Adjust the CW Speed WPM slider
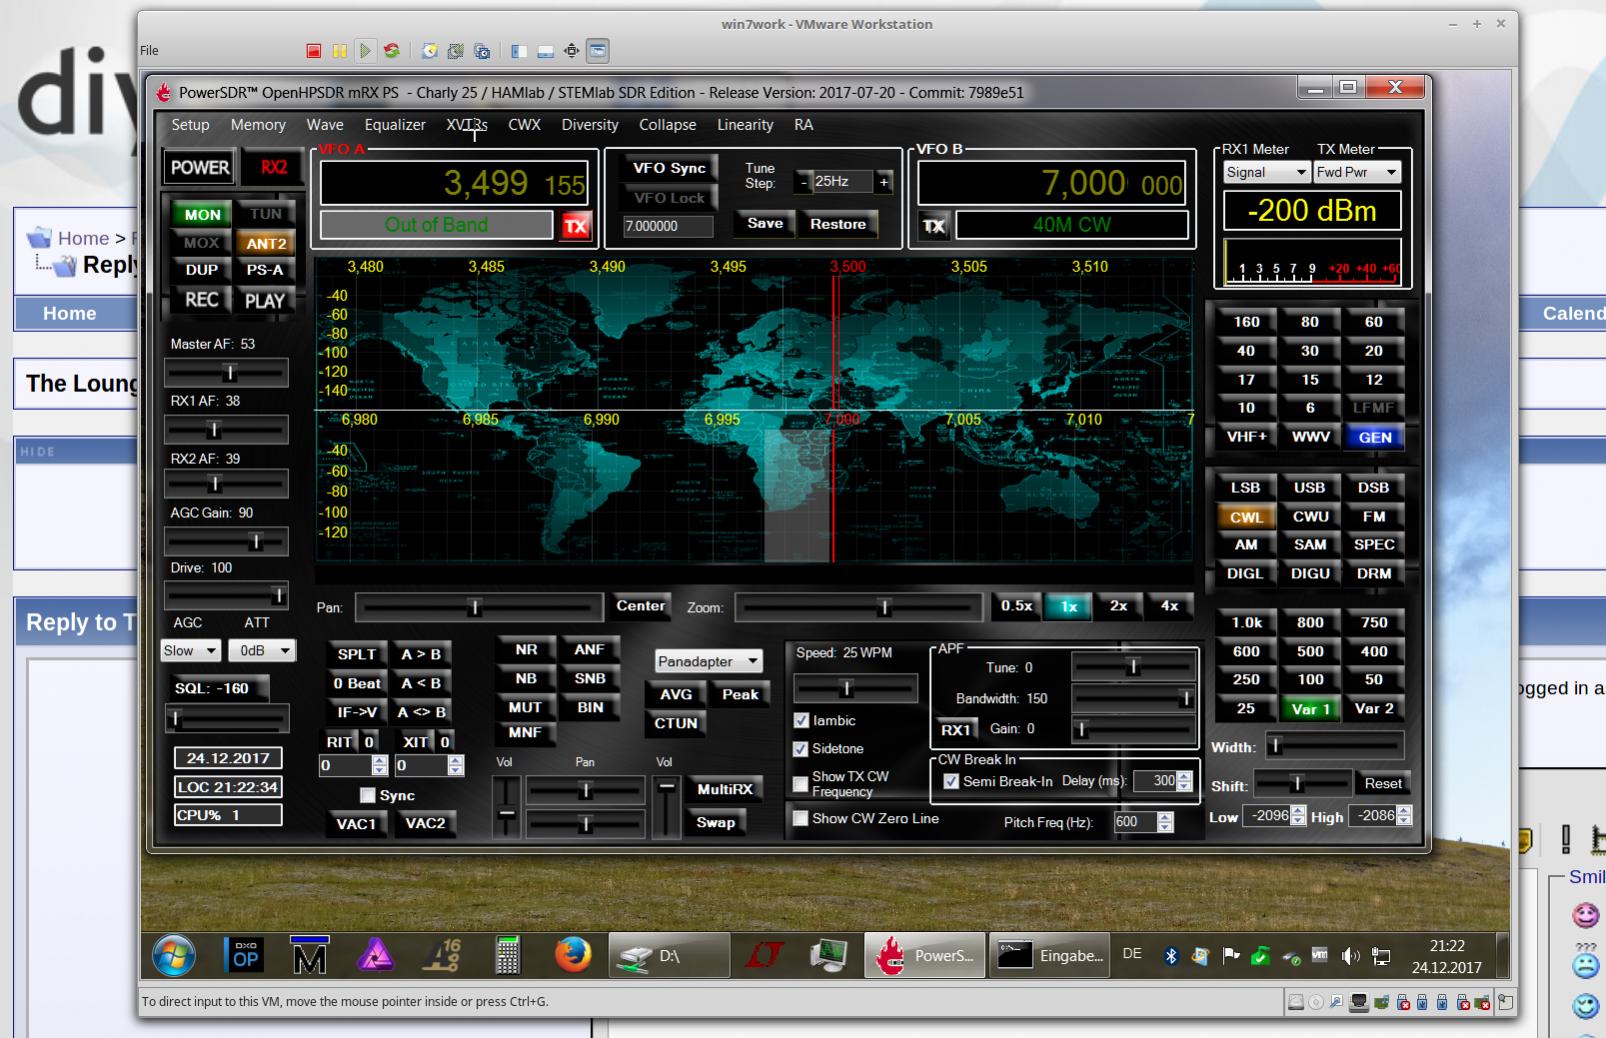 [855, 688]
